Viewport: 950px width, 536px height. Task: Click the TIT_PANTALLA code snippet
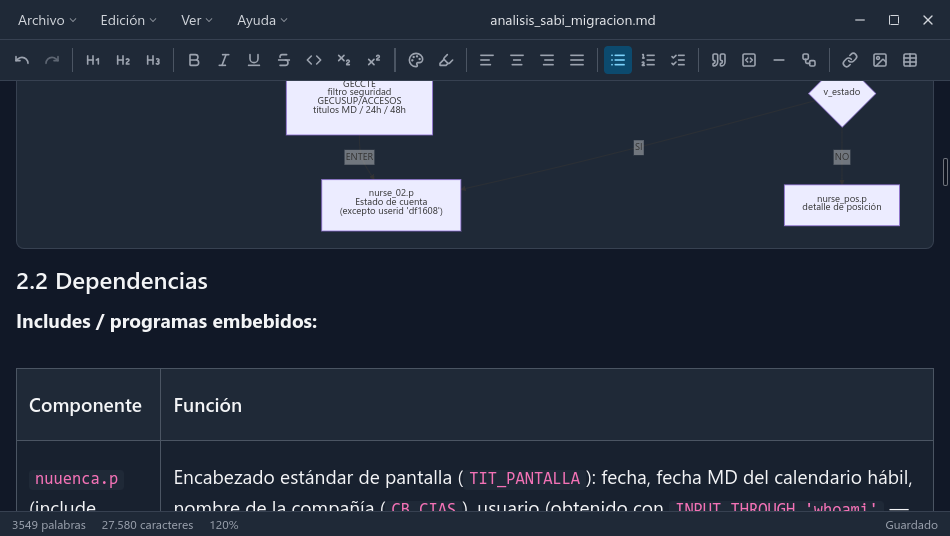(524, 478)
